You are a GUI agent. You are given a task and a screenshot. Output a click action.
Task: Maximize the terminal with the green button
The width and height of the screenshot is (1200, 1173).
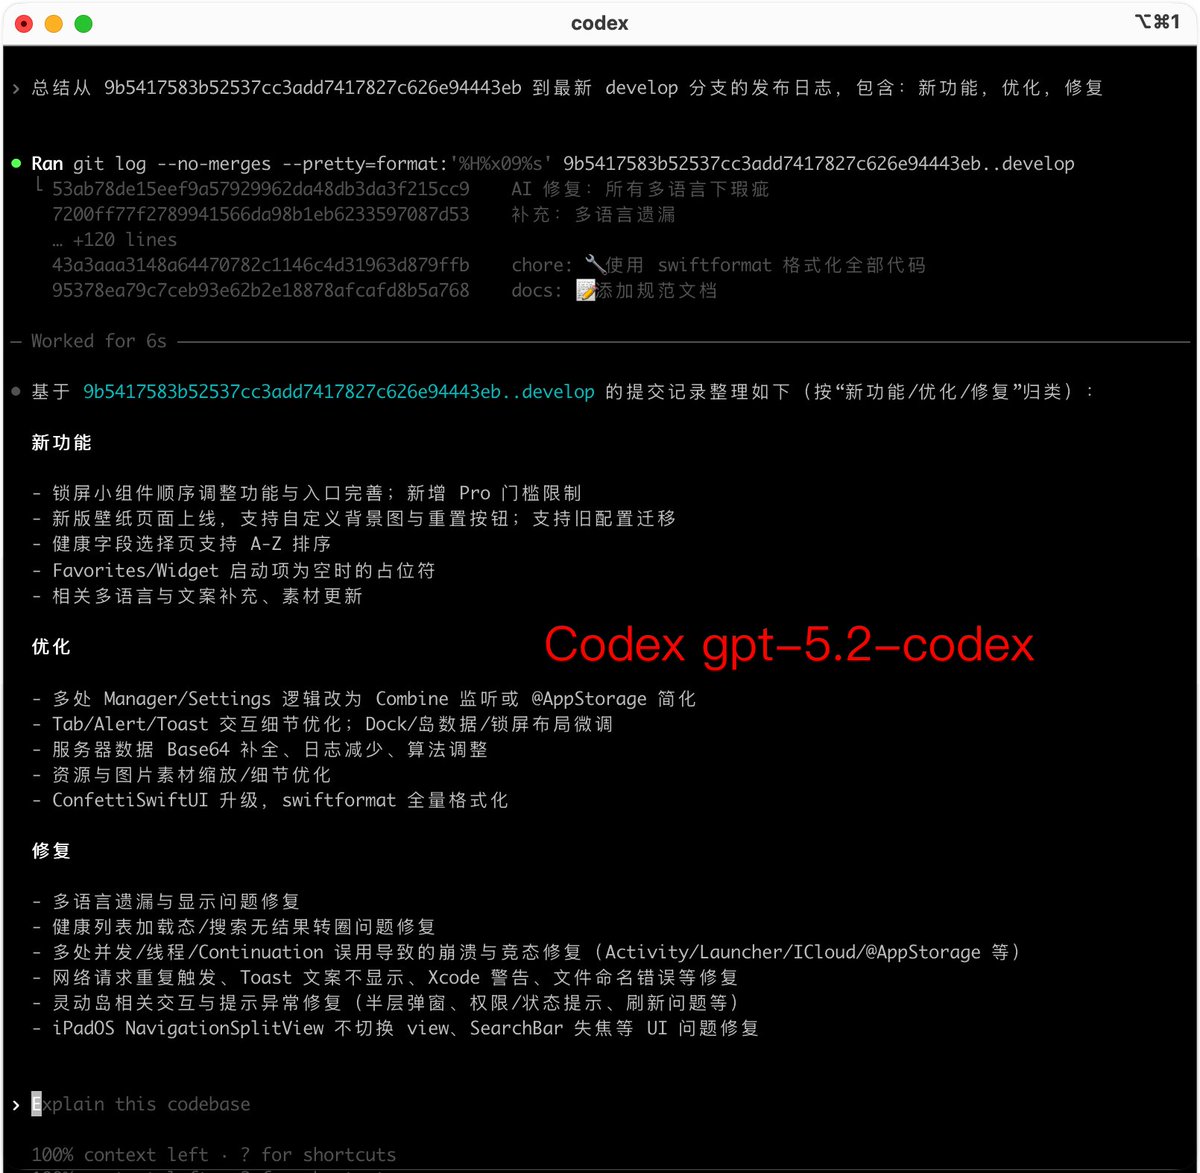[84, 23]
